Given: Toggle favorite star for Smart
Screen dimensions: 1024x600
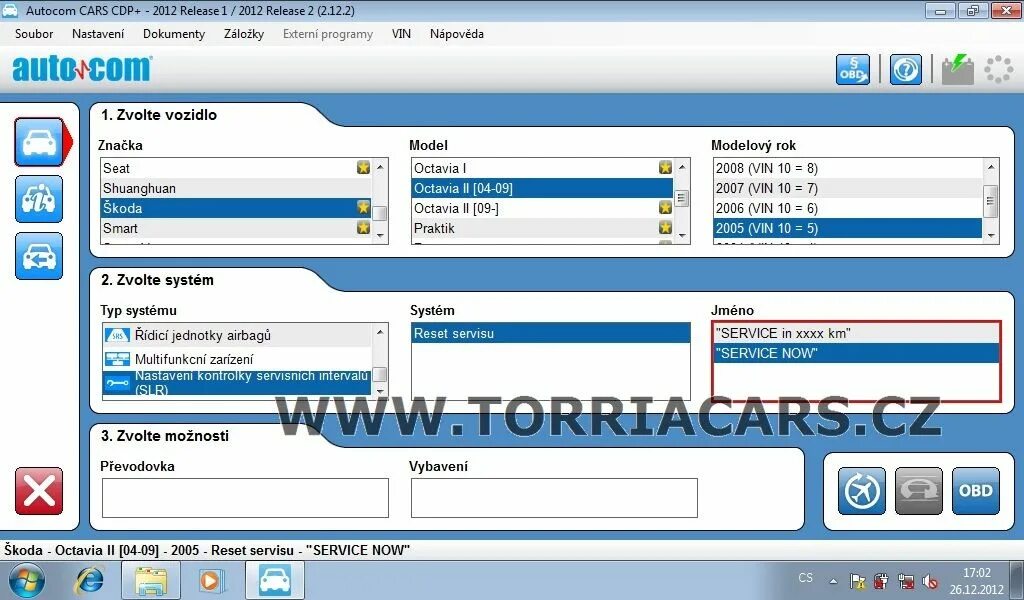Looking at the screenshot, I should [x=363, y=228].
